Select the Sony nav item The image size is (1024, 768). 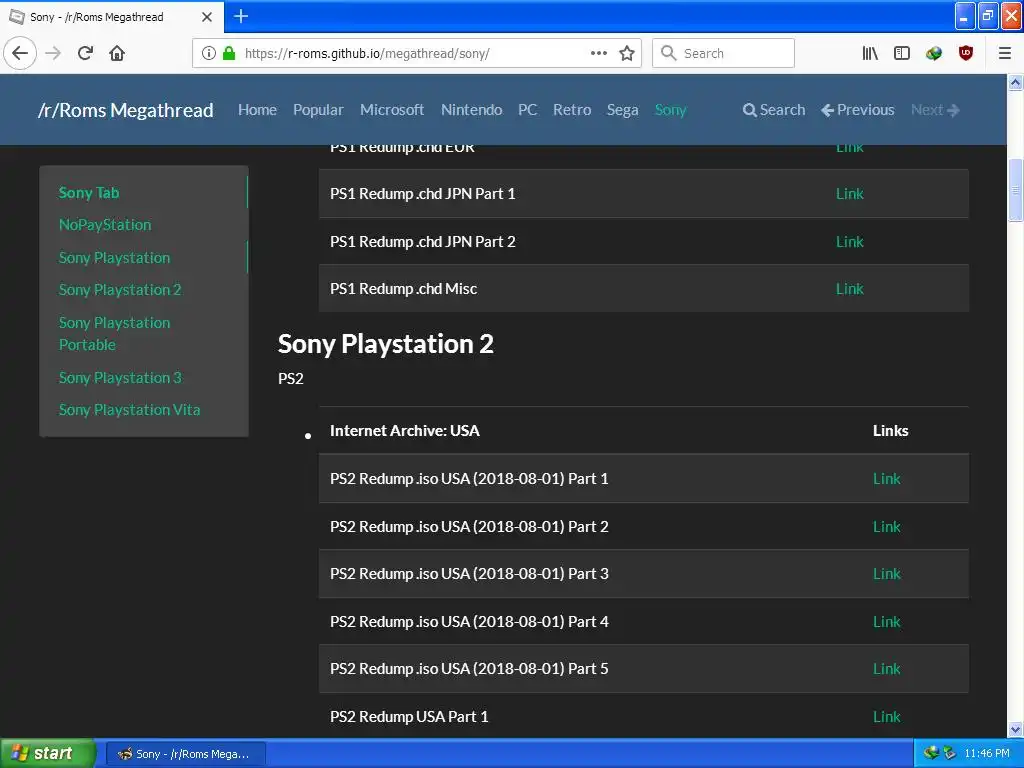click(671, 110)
